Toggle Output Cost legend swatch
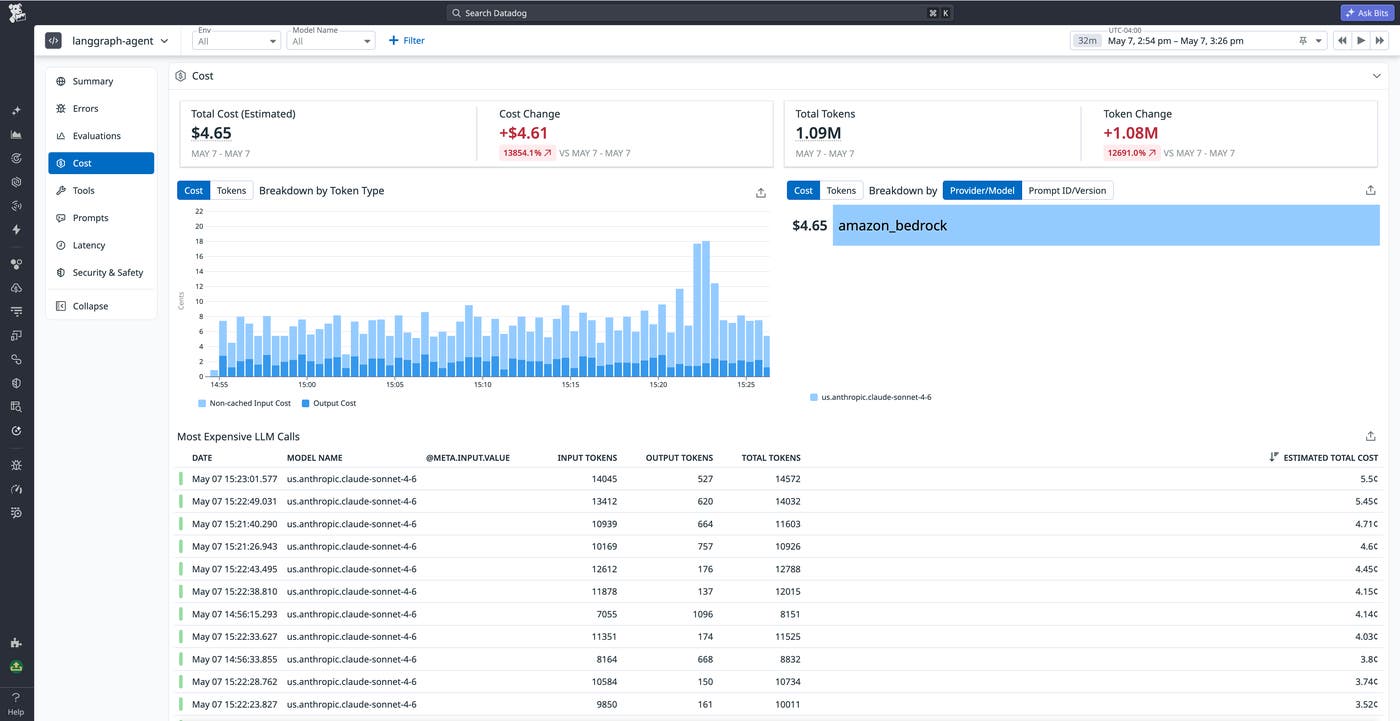The image size is (1400, 721). click(x=306, y=403)
